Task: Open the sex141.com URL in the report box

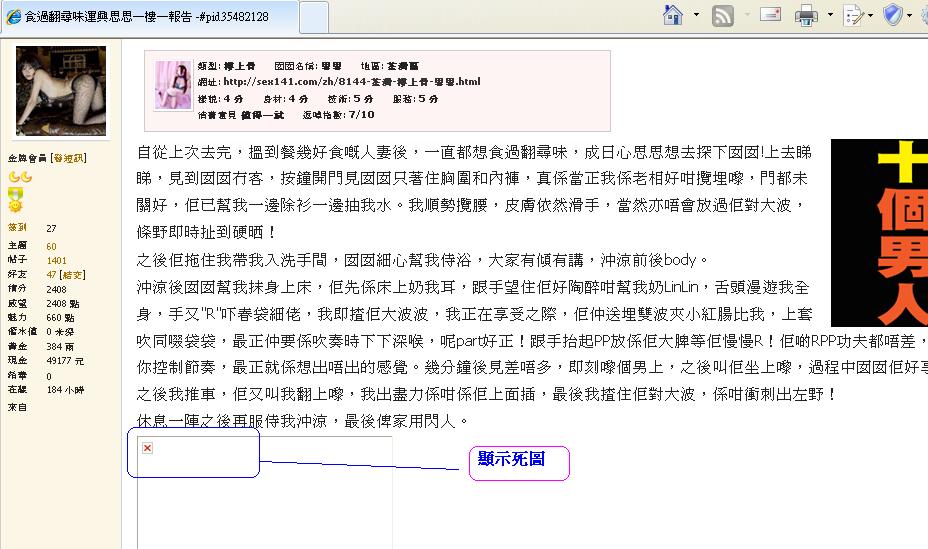Action: tap(352, 82)
